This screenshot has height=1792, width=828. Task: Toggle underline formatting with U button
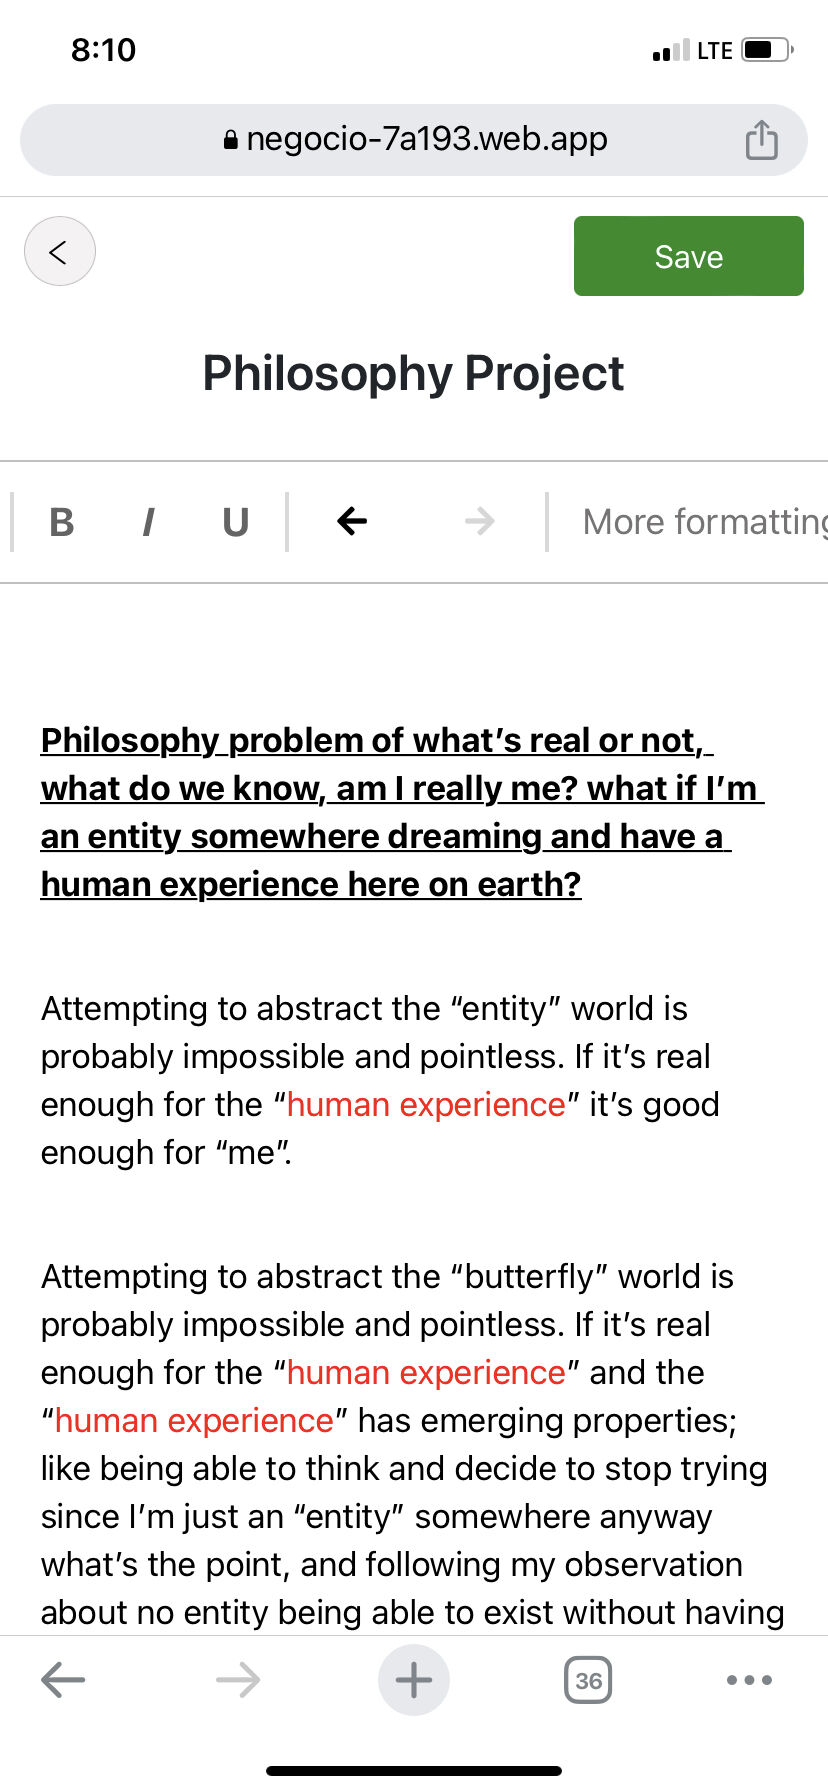(x=235, y=522)
